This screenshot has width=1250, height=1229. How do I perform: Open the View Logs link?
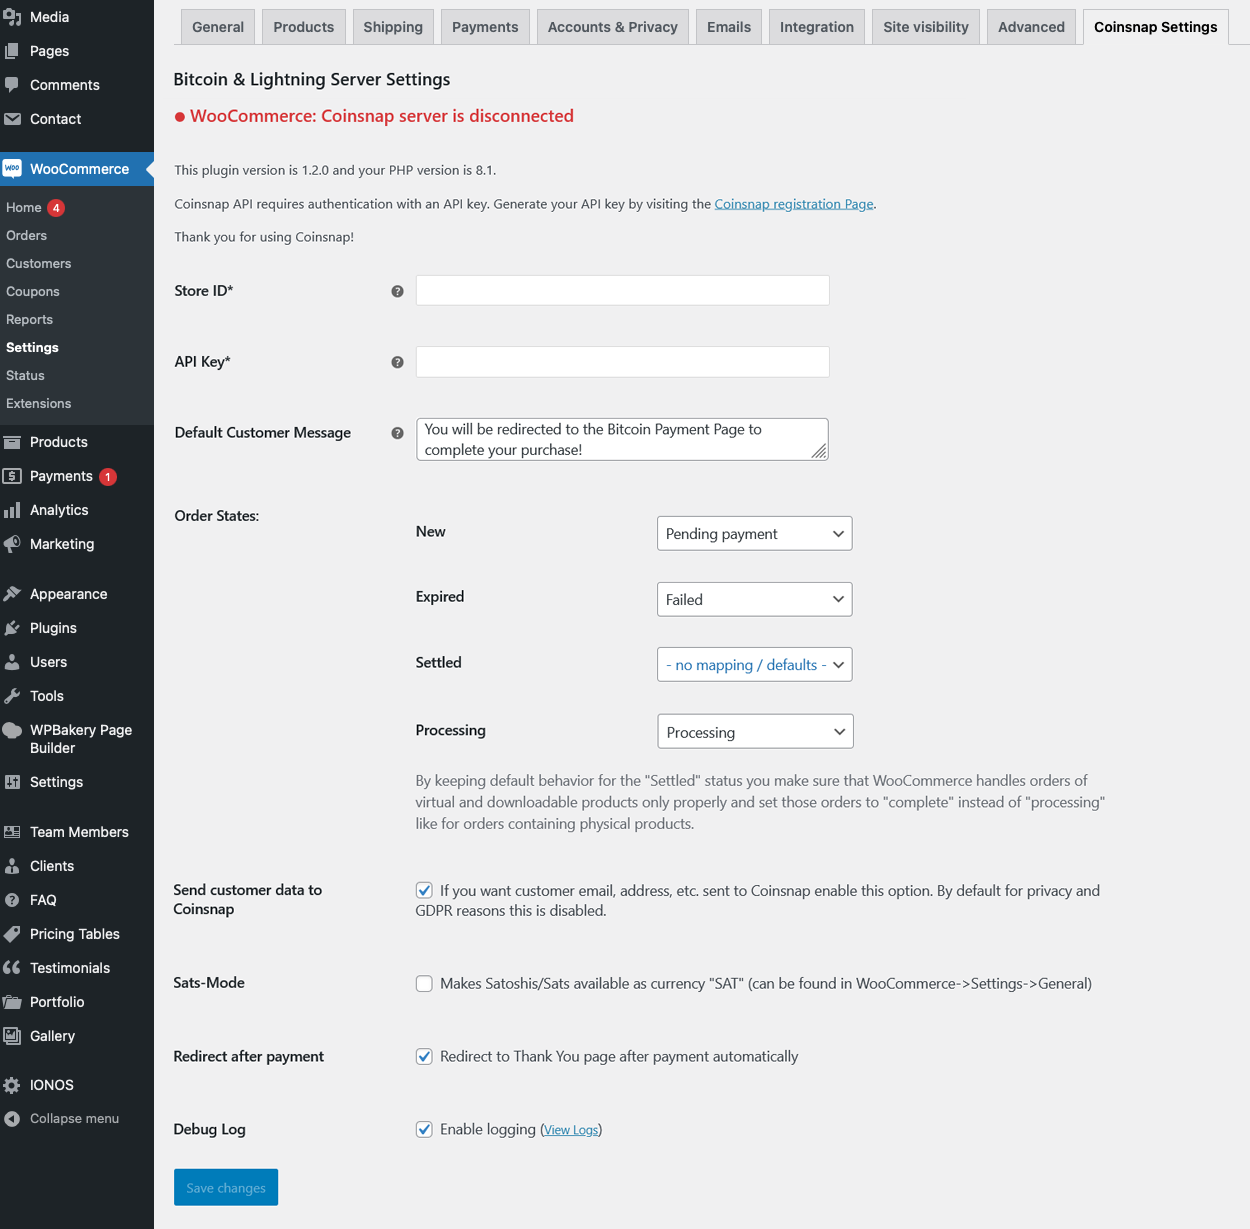point(571,1130)
